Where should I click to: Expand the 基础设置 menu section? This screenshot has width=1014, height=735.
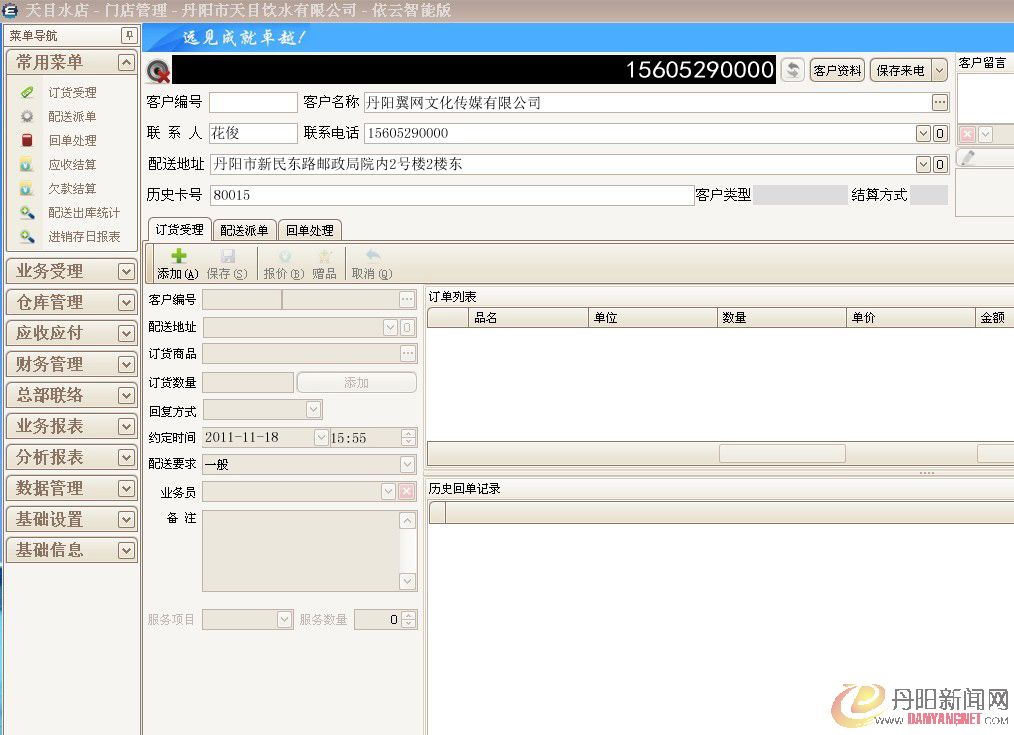127,520
